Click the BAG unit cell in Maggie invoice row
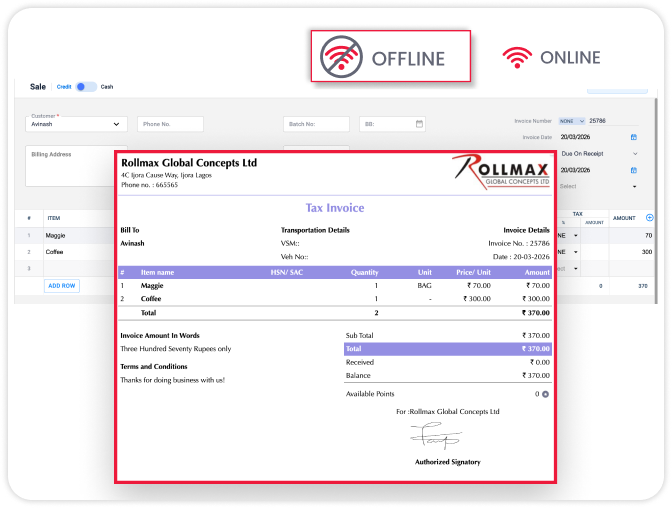672x508 pixels. click(x=424, y=286)
